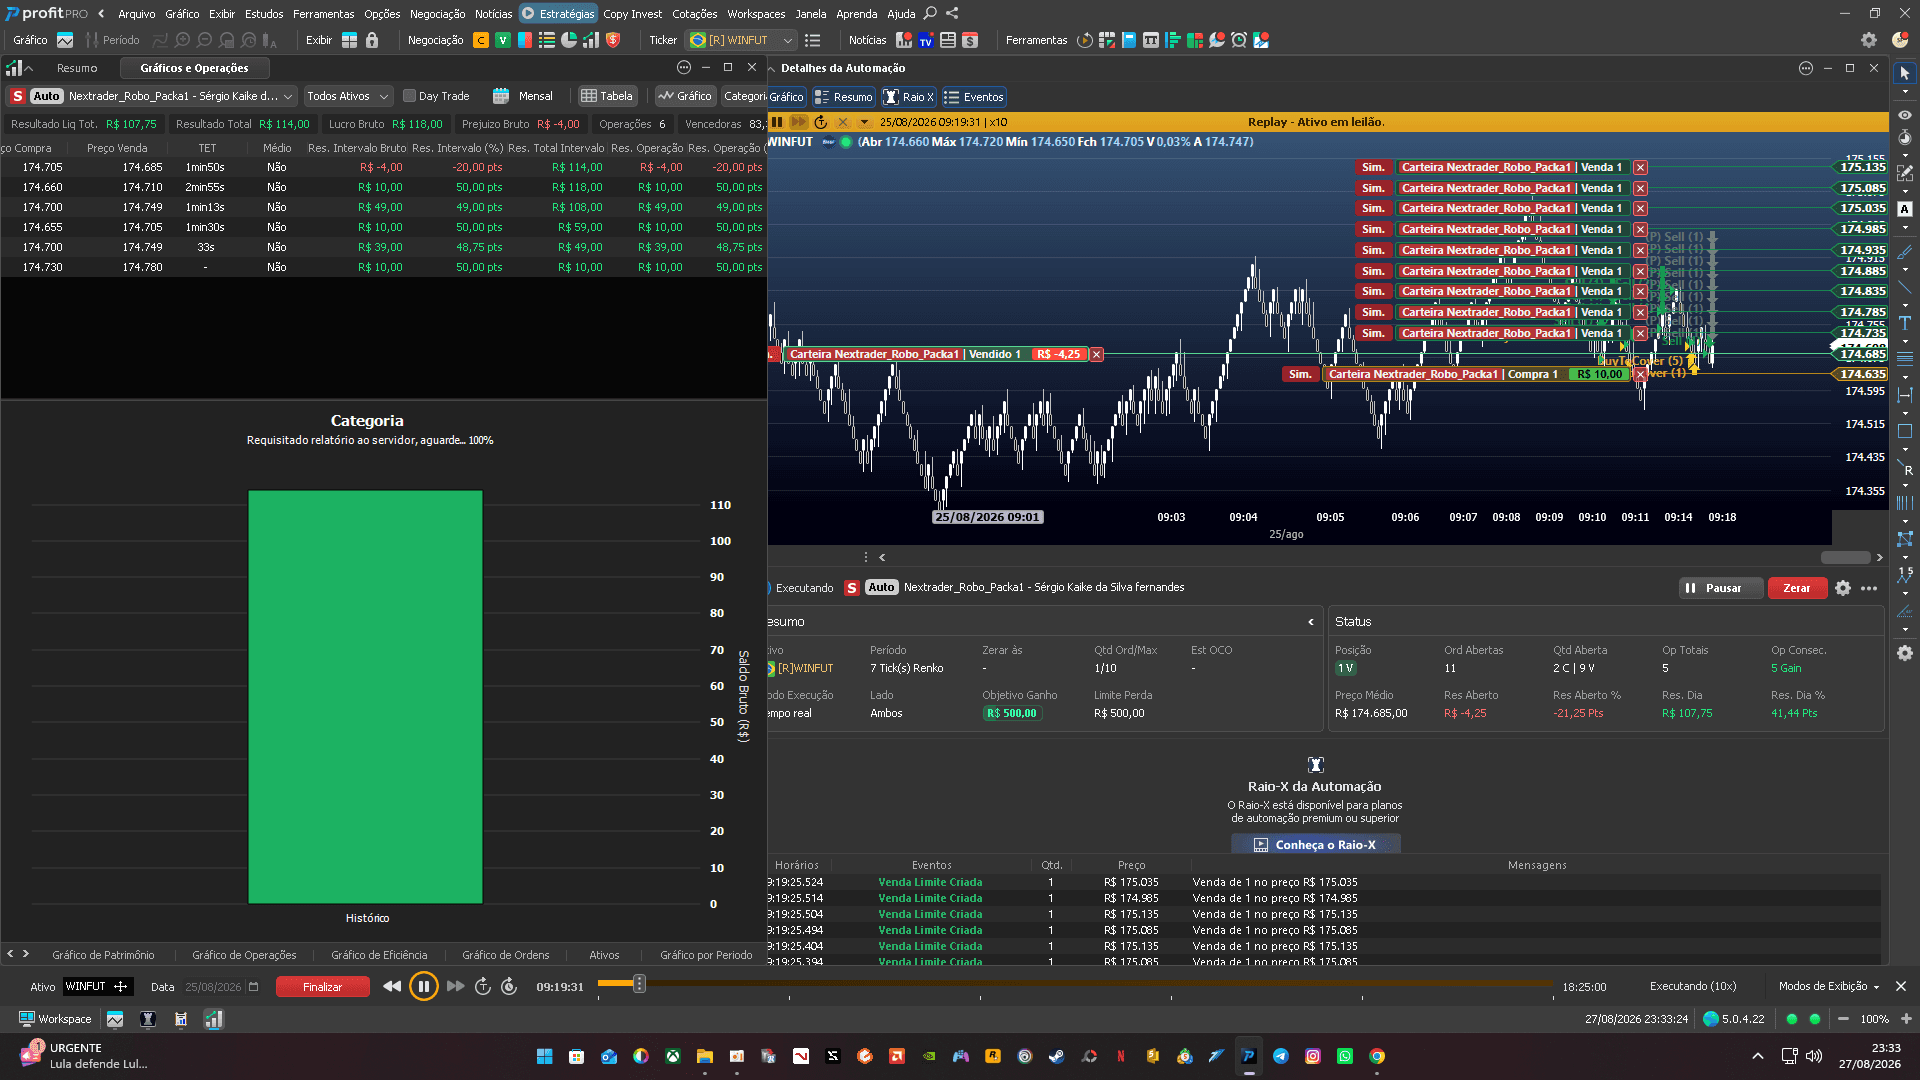Open the settings gear in top toolbar
Viewport: 1920px width, 1080px height.
click(x=1869, y=40)
